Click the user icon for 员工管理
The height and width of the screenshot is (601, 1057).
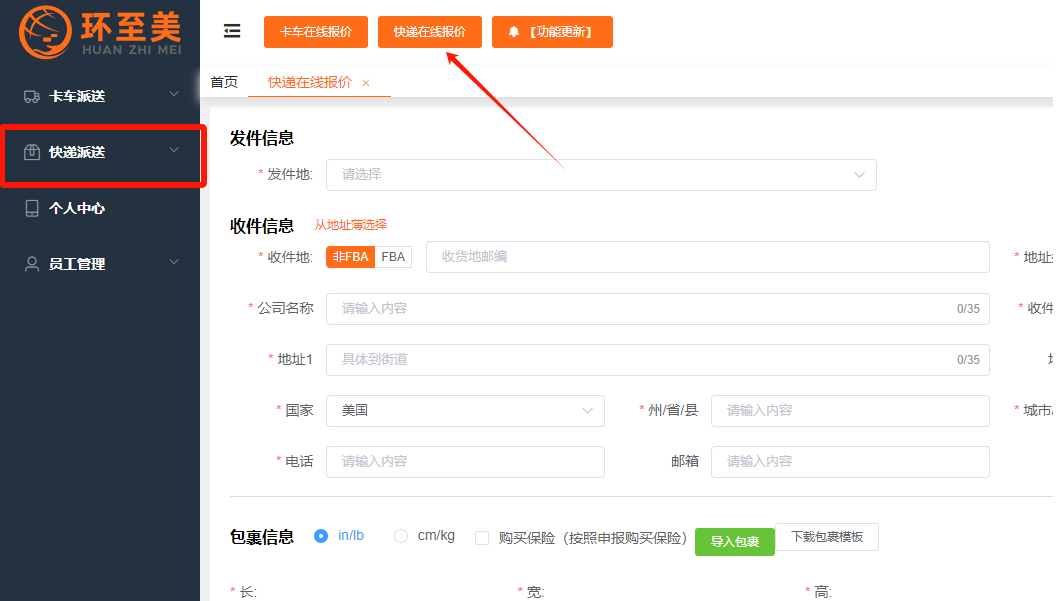pyautogui.click(x=31, y=264)
